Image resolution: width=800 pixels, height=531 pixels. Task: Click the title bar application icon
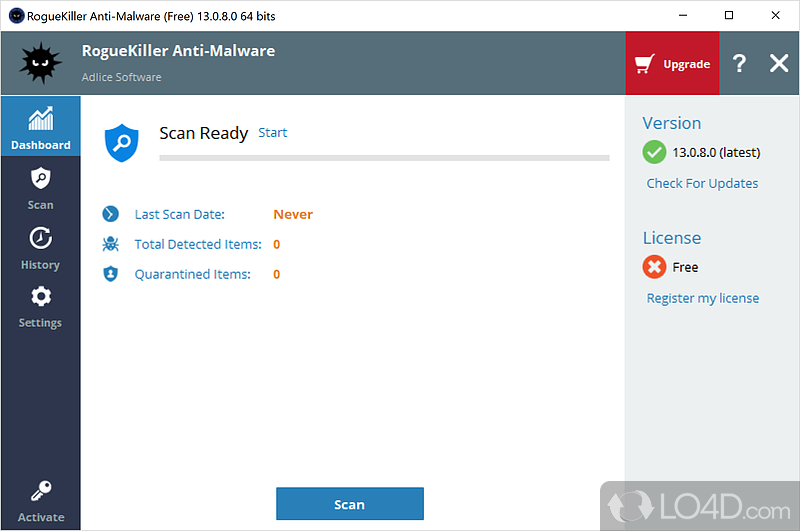(x=16, y=16)
